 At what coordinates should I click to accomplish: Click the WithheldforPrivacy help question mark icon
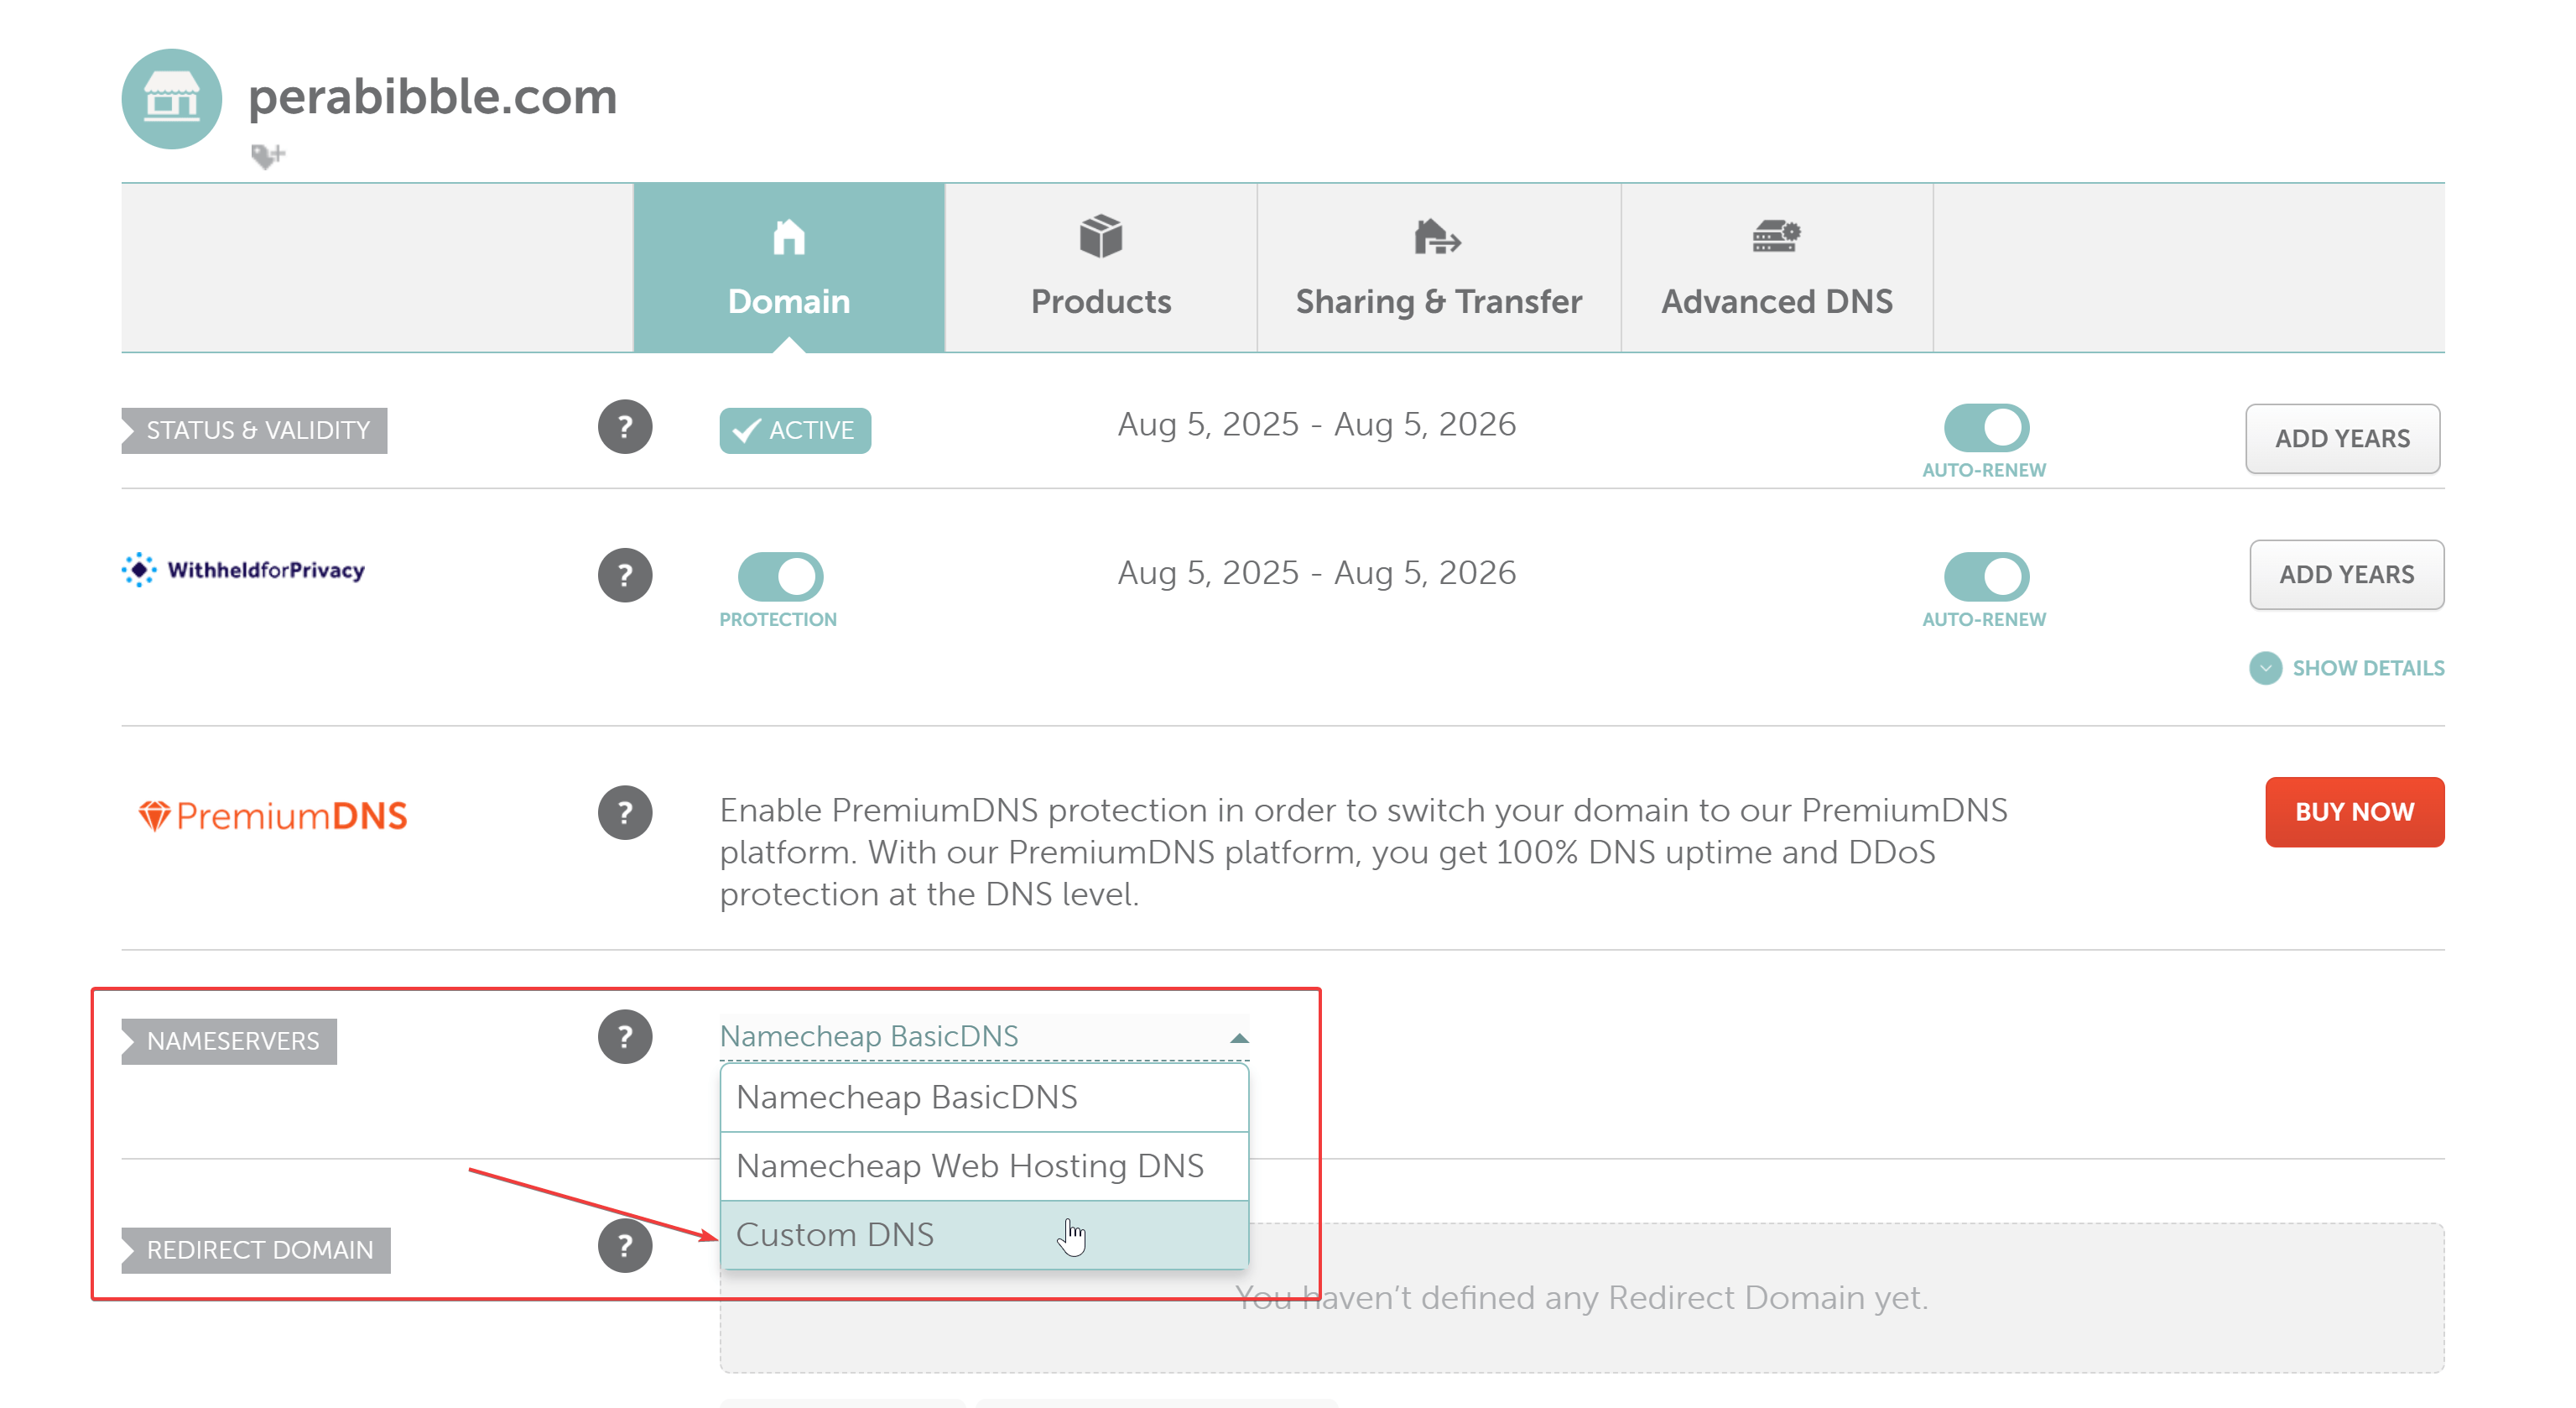point(624,575)
